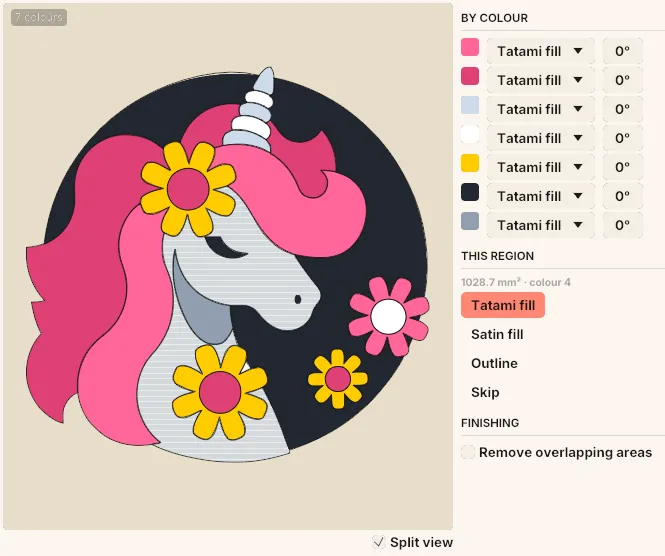
Task: Click the '1028.7 mm² · colour 4' info text
Action: pos(516,282)
